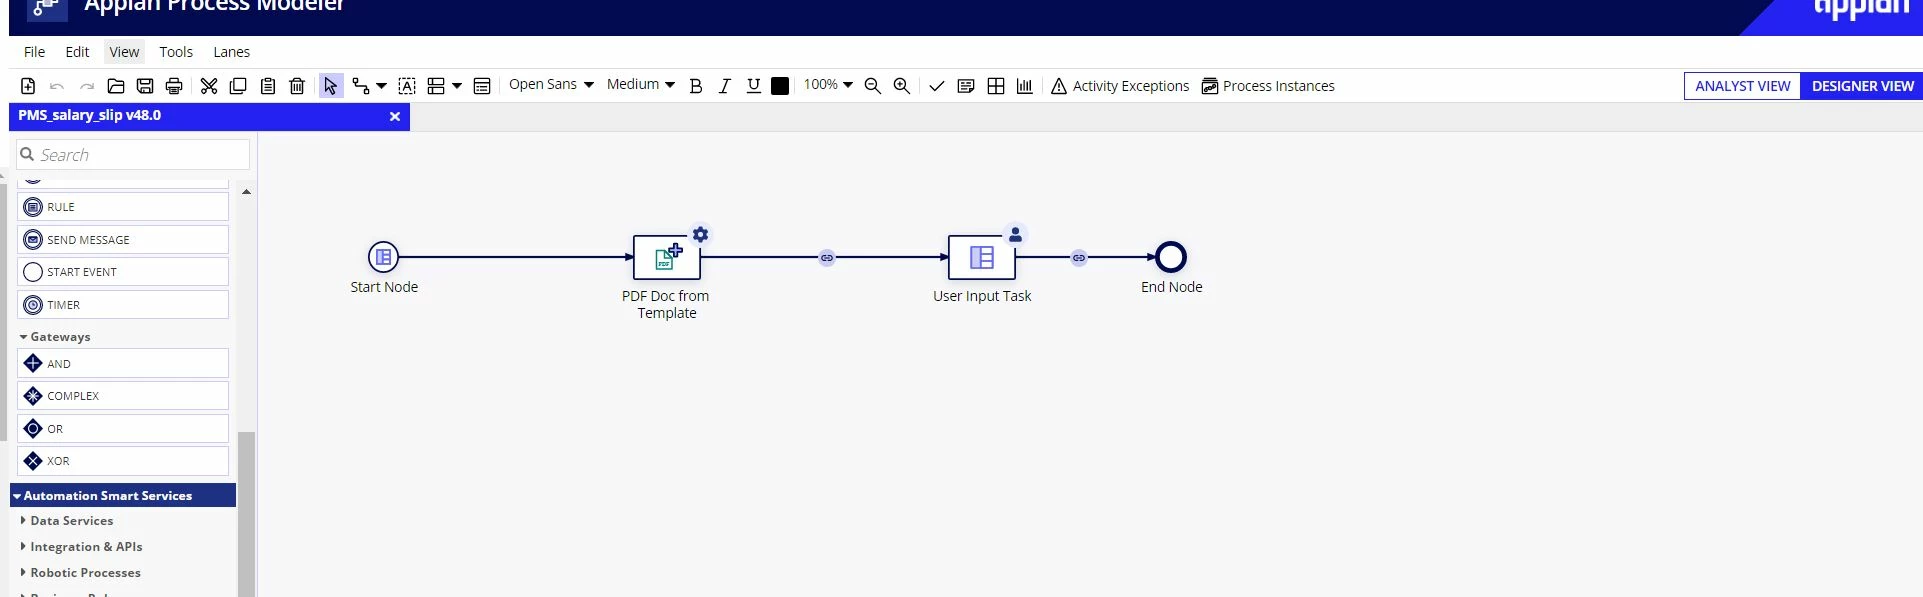Select the text annotation tool
Image resolution: width=1923 pixels, height=597 pixels.
[x=407, y=86]
